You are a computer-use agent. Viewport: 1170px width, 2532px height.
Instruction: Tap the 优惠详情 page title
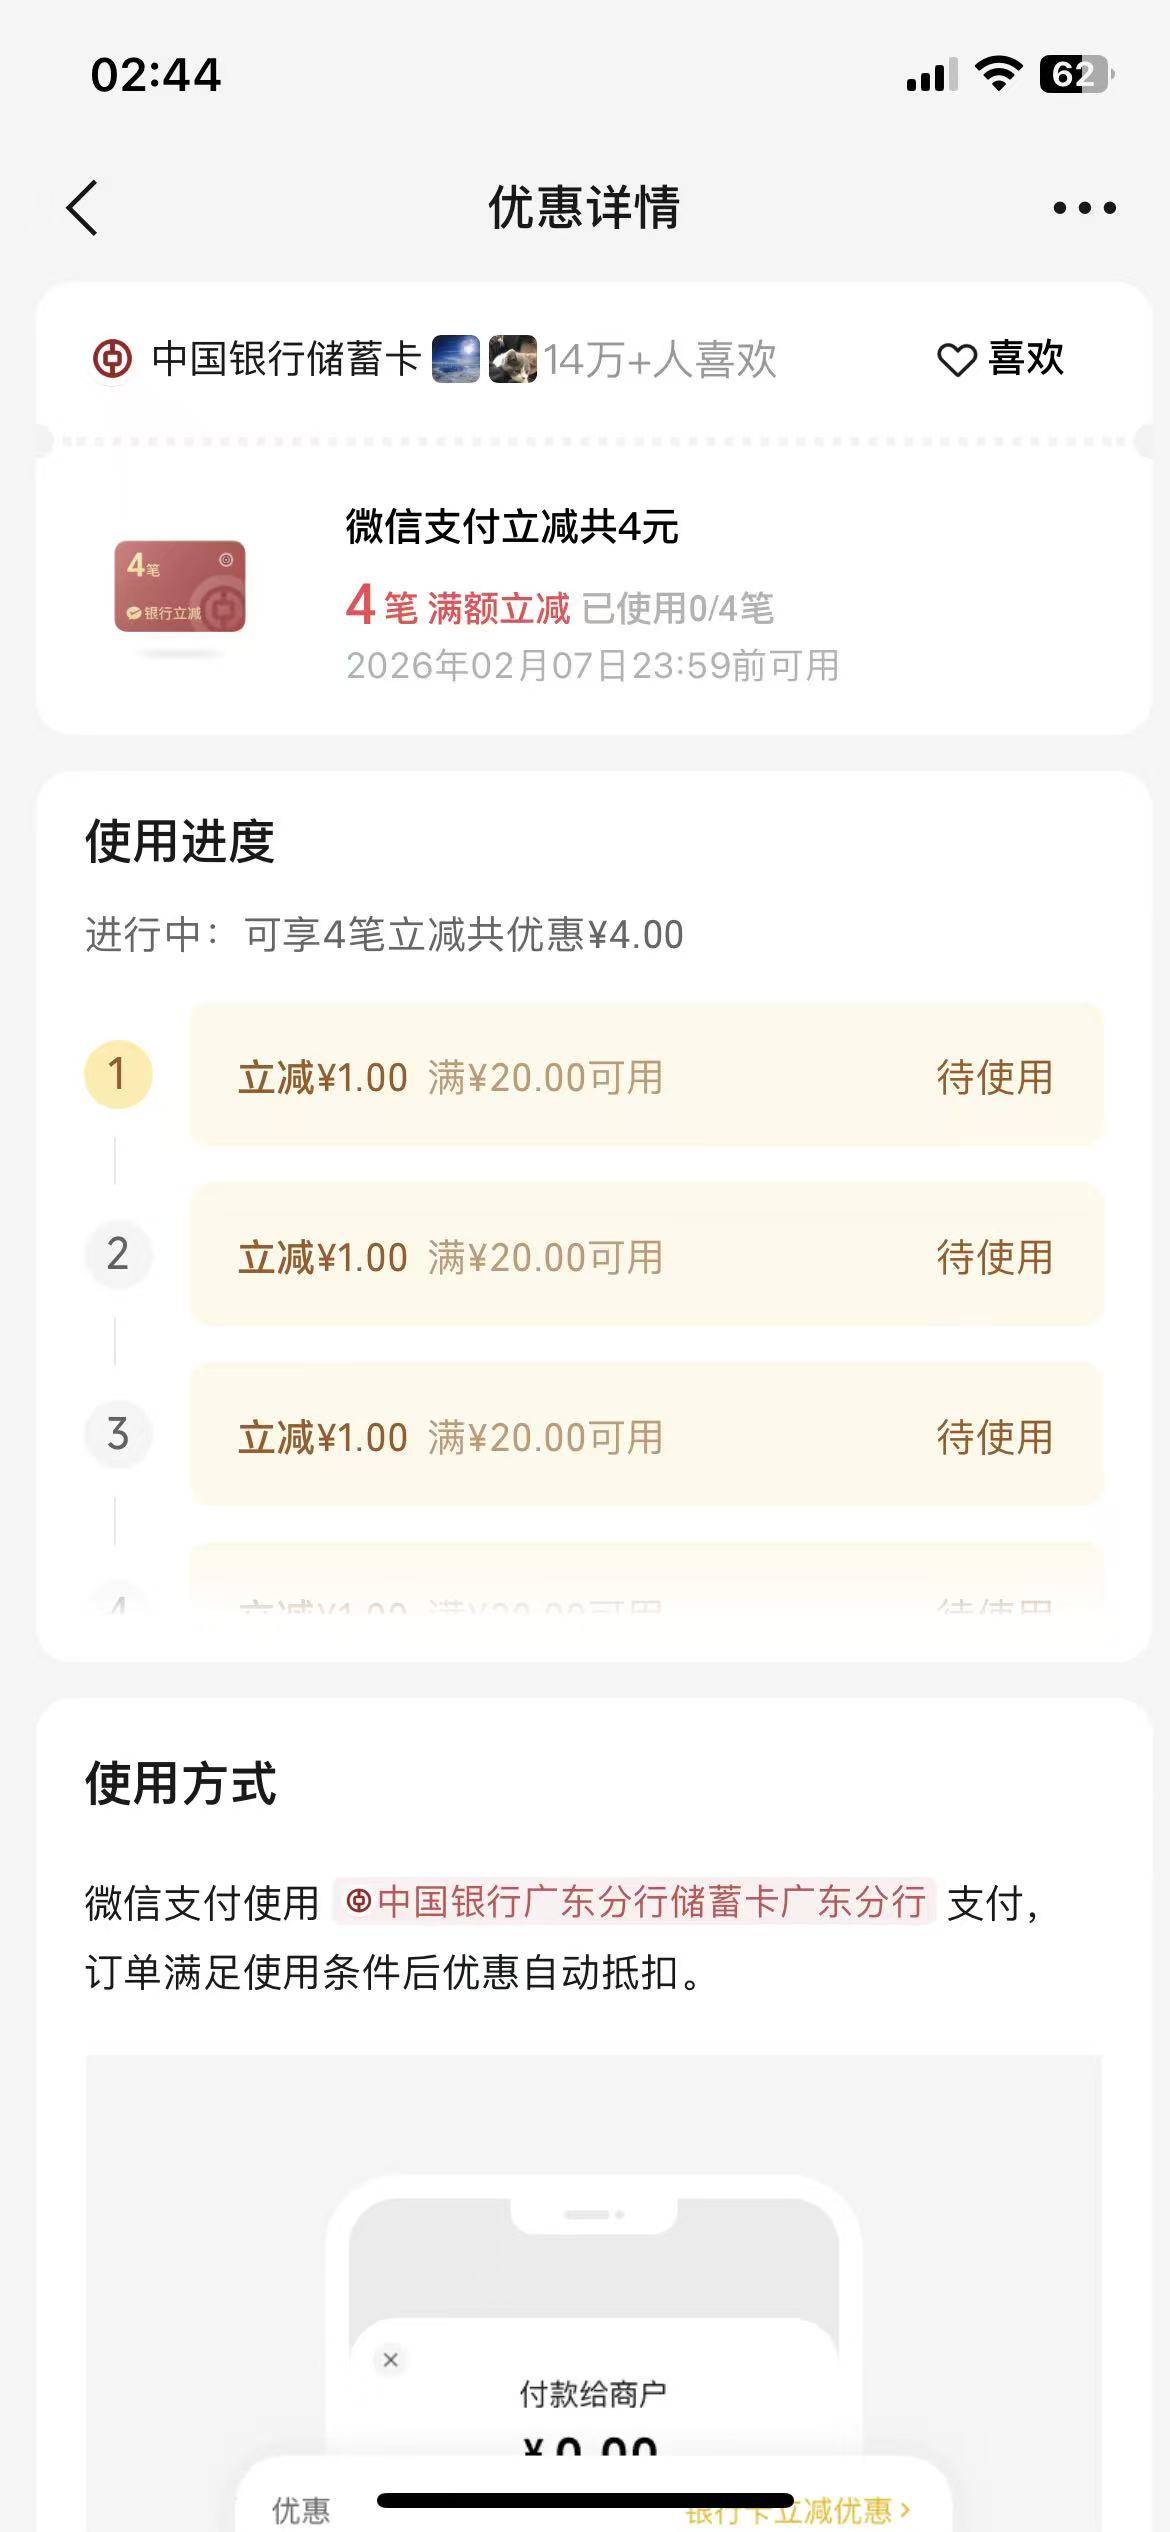tap(584, 208)
